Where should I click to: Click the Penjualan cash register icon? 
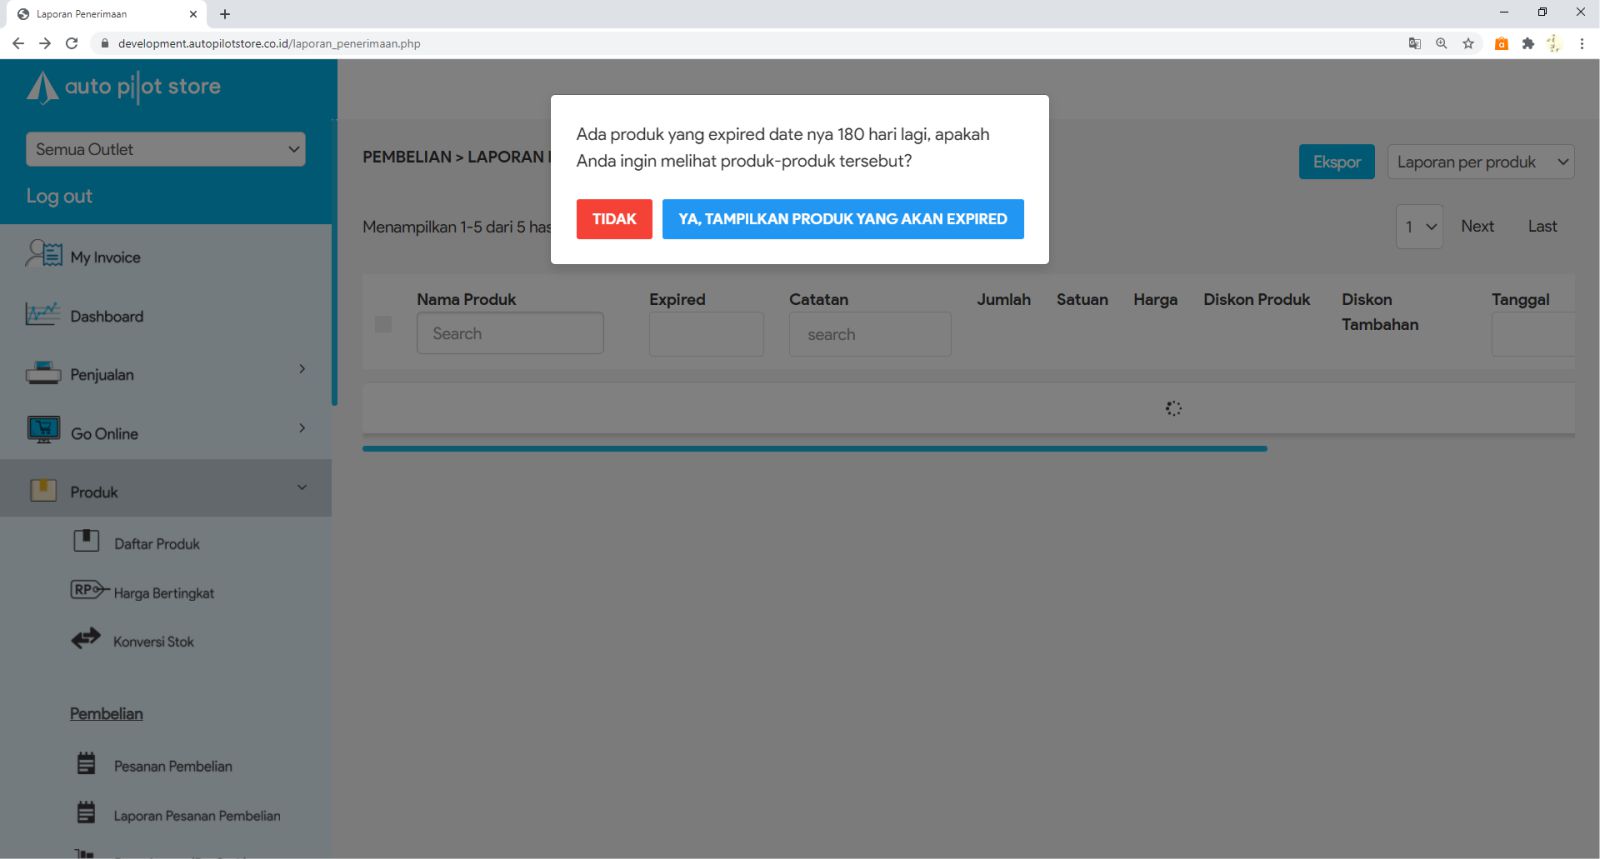point(43,373)
